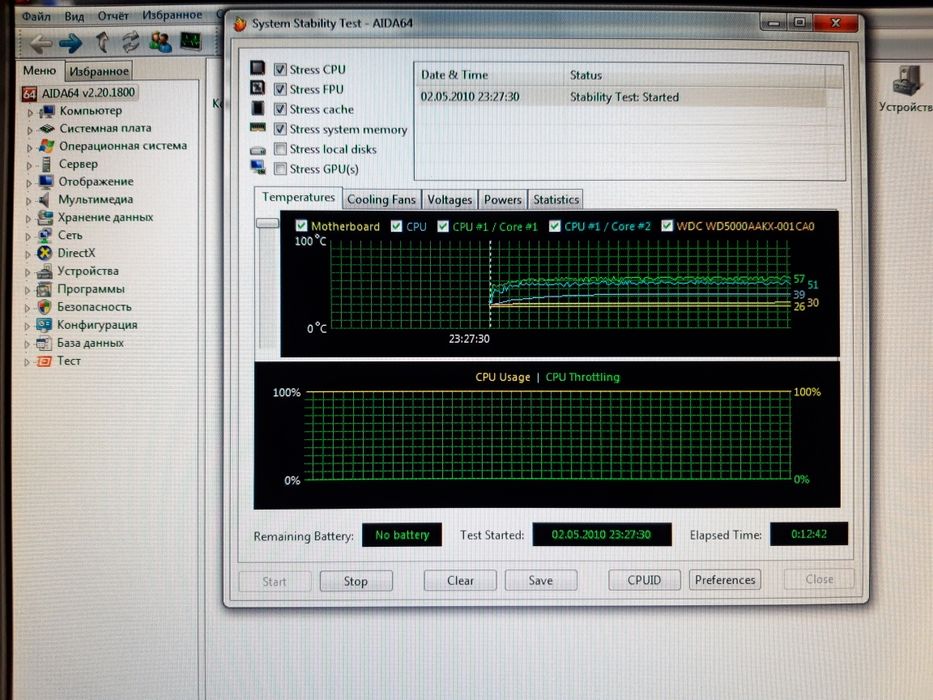
Task: Click the Системная плата icon
Action: coord(47,129)
